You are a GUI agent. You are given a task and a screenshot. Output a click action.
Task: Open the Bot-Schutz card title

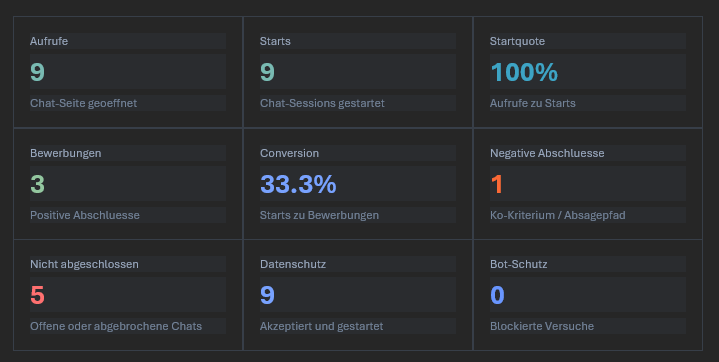519,264
